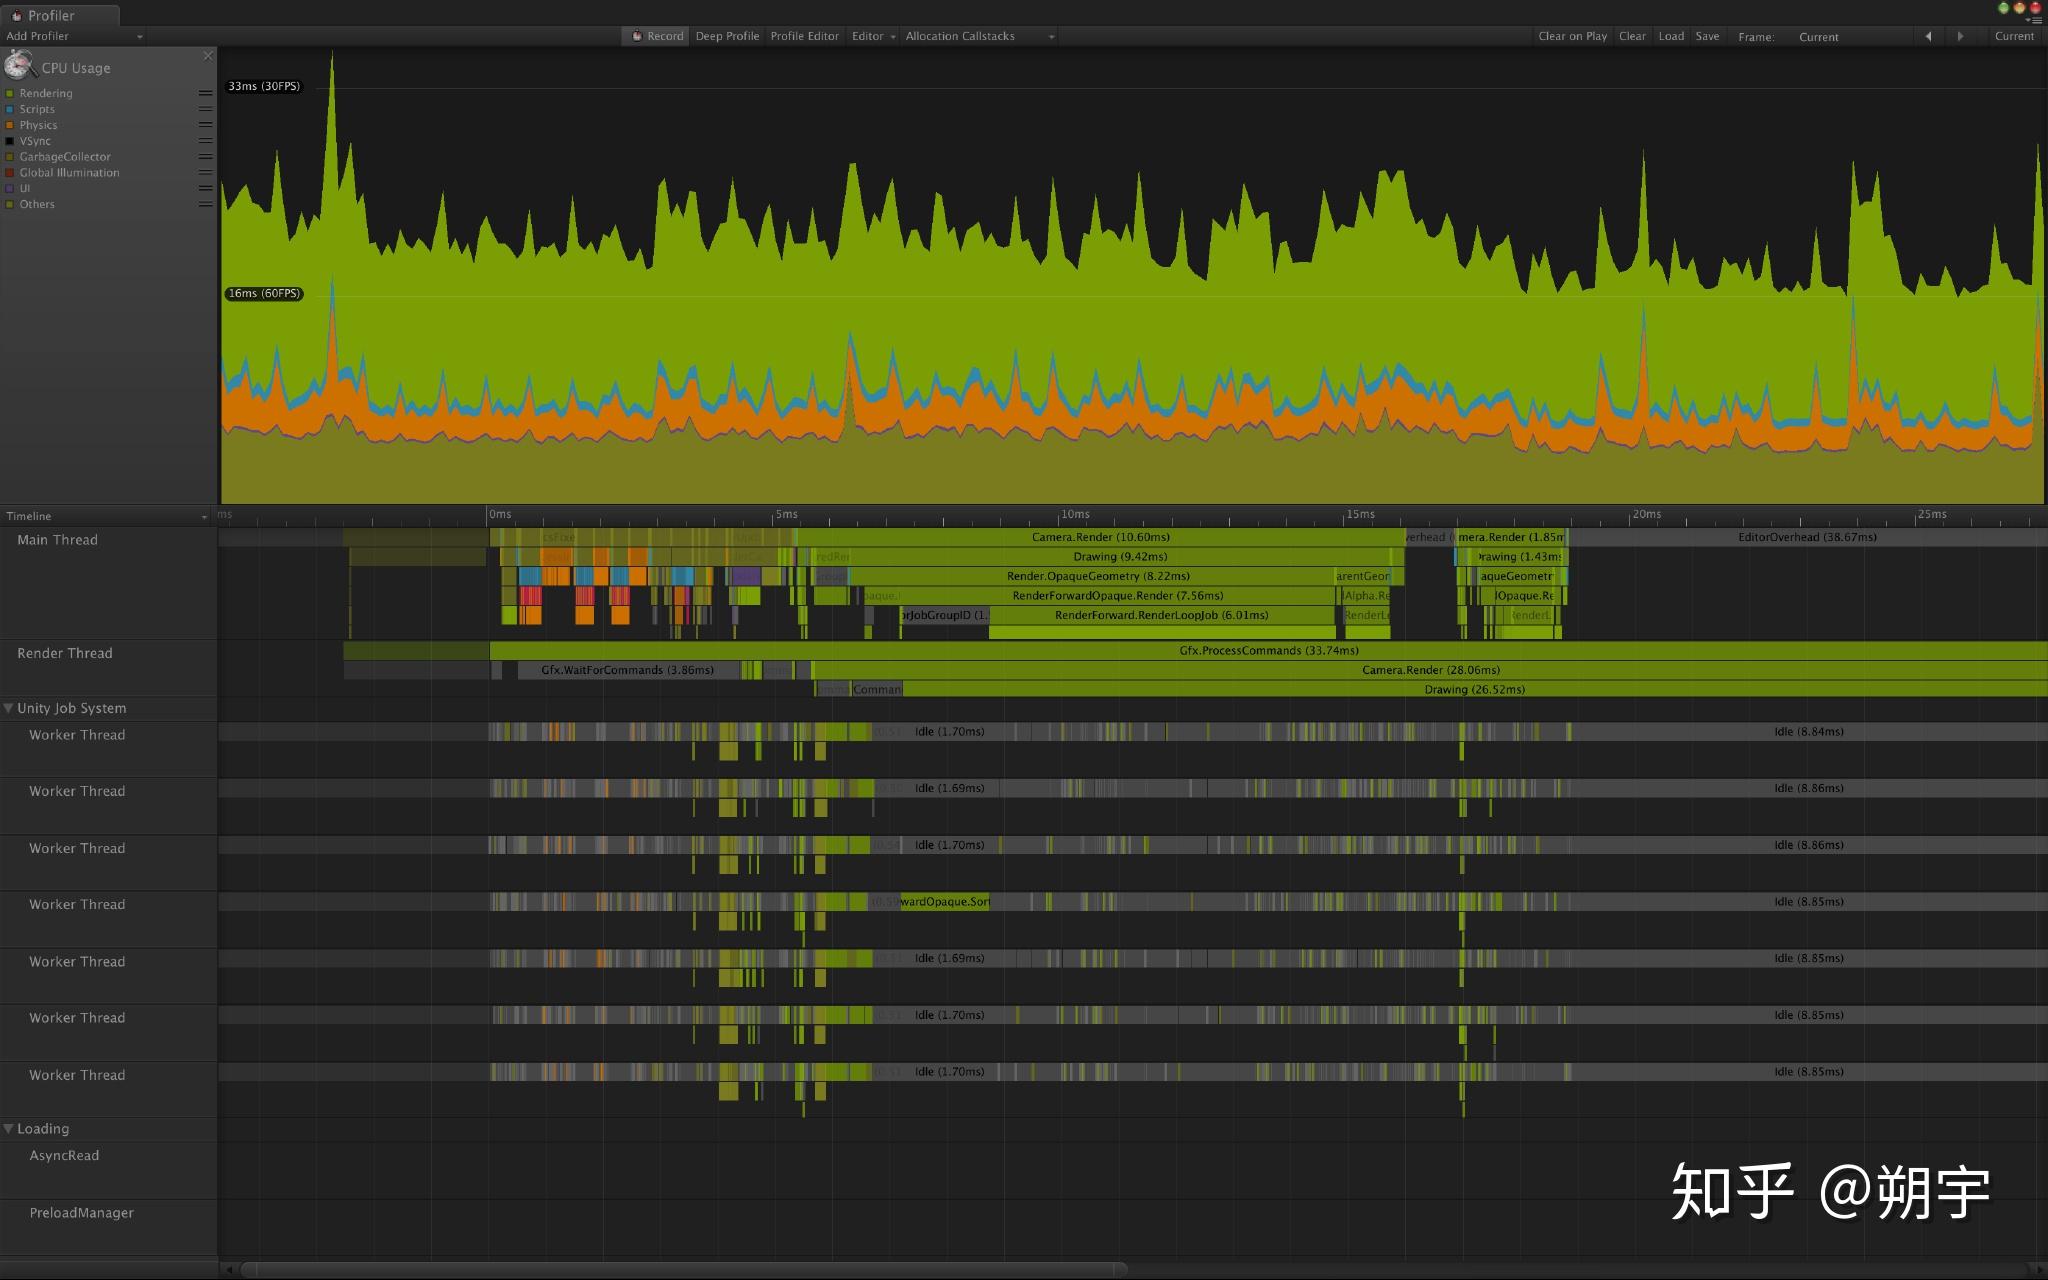This screenshot has height=1280, width=2048.
Task: Click the Save profile data button
Action: point(1707,35)
